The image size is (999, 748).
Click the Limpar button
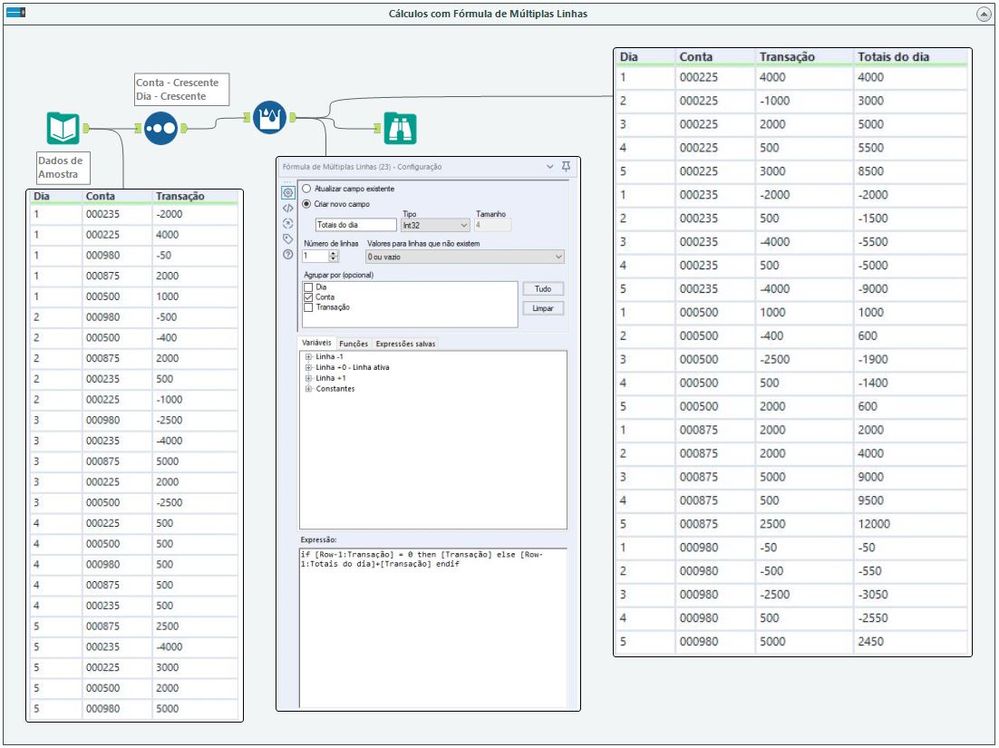tap(543, 309)
